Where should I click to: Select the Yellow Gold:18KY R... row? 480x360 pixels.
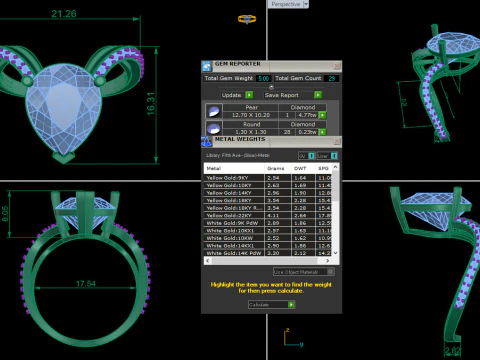click(268, 208)
